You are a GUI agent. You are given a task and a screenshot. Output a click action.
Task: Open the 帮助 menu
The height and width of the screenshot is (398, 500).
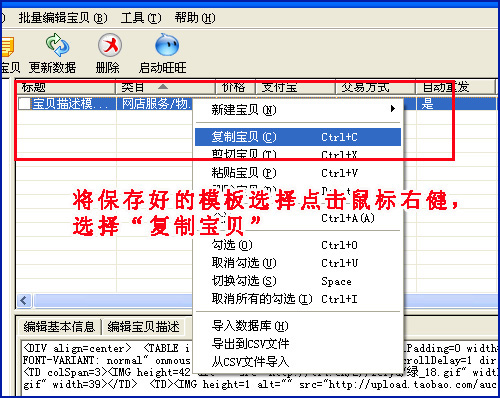pyautogui.click(x=195, y=18)
